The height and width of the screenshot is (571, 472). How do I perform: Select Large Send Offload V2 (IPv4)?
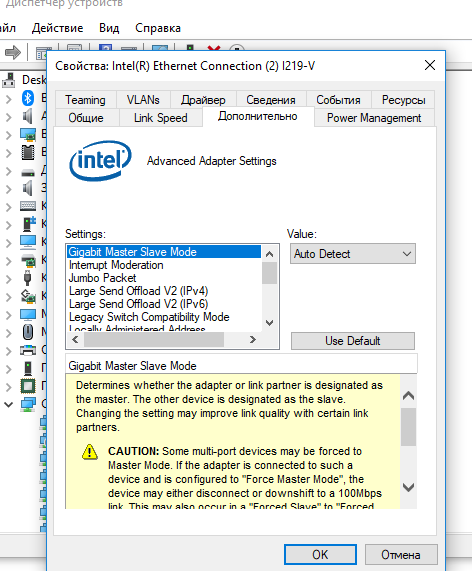point(164,291)
